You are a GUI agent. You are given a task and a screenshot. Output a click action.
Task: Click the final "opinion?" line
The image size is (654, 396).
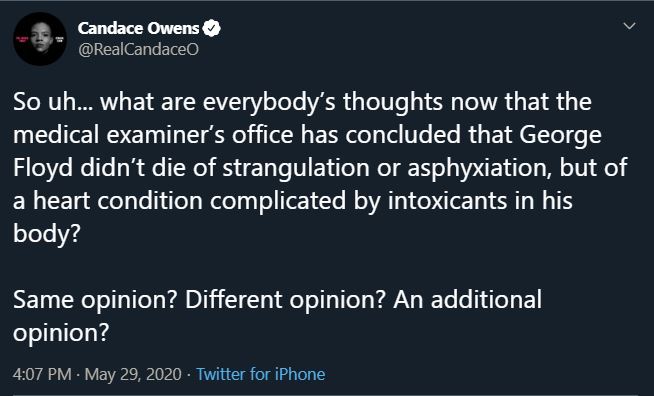[61, 333]
